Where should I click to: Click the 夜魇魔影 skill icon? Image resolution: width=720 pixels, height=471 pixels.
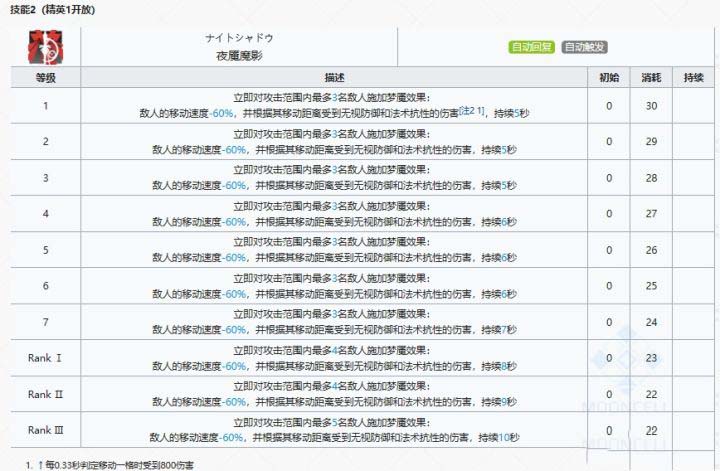(x=45, y=47)
